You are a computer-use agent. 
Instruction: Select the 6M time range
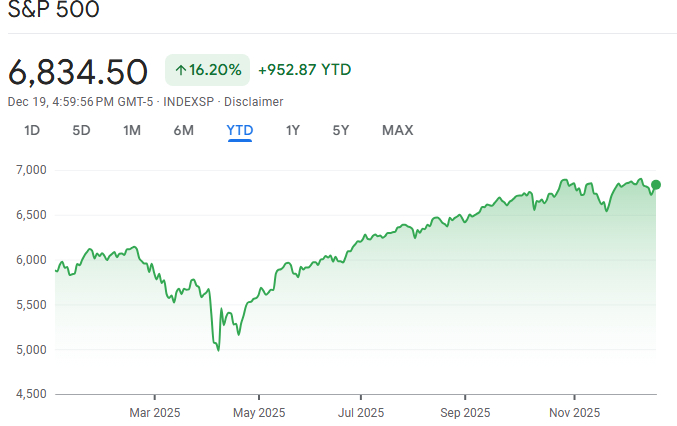183,130
